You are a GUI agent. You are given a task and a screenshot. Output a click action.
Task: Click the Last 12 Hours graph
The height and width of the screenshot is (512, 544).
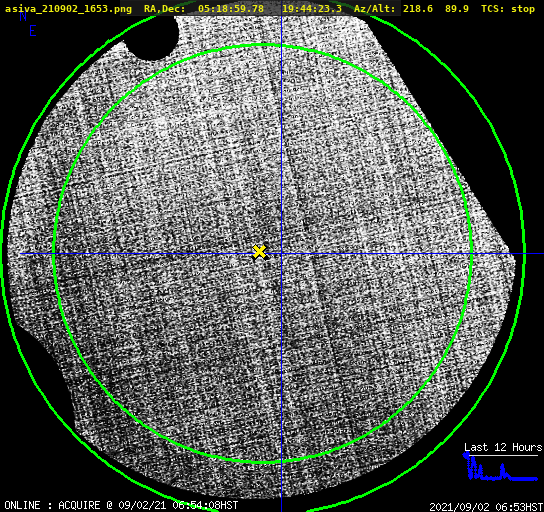[x=501, y=468]
